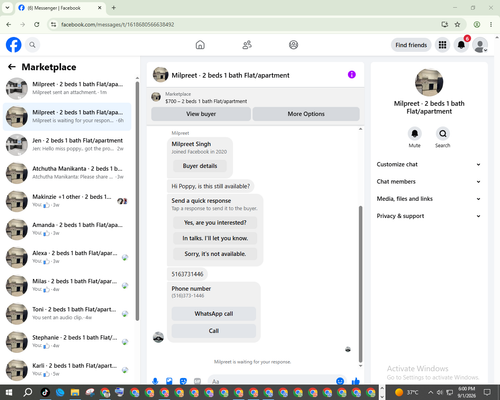Open Windows taskbar search
The image size is (500, 400).
(x=28, y=392)
